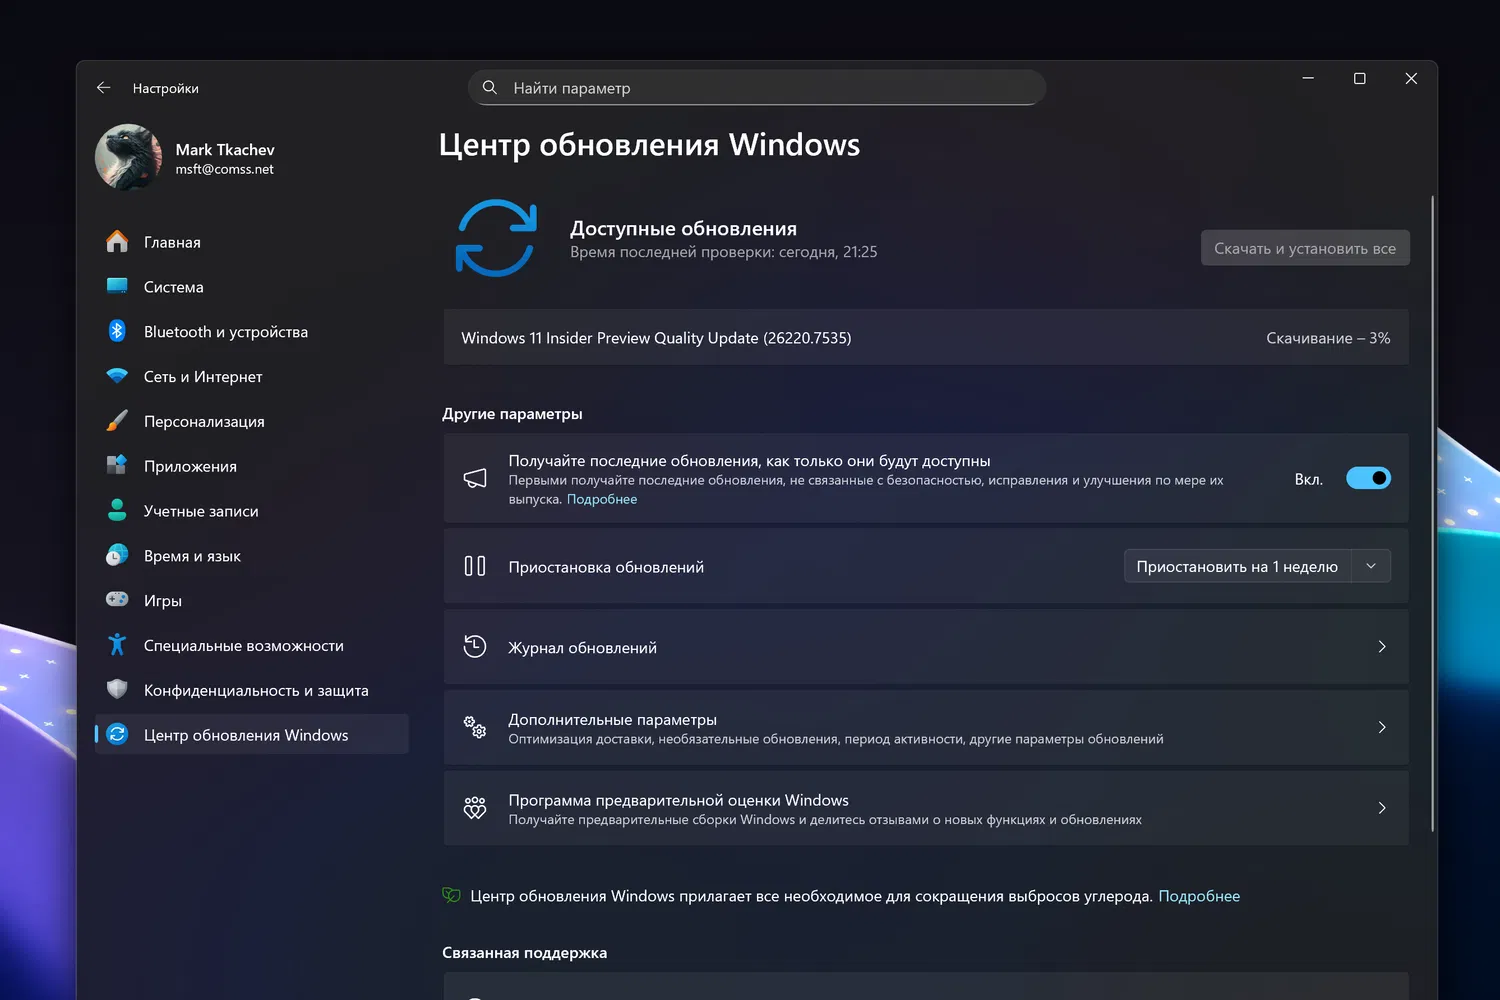The height and width of the screenshot is (1000, 1500).
Task: Click the Windows Update sync icon
Action: pos(495,238)
